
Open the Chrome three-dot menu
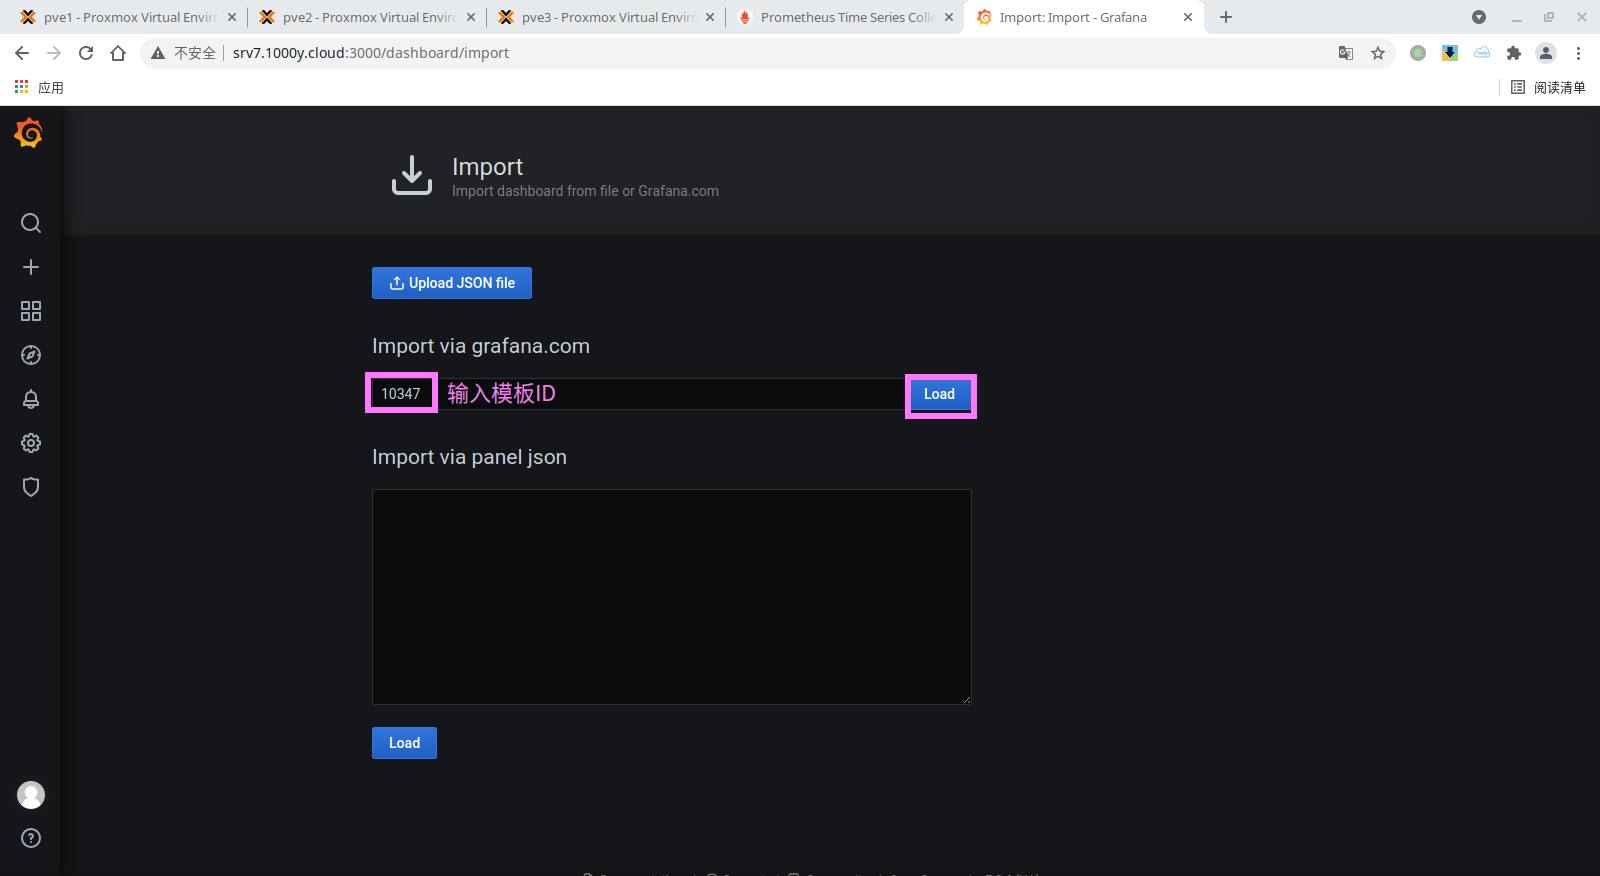click(1579, 53)
